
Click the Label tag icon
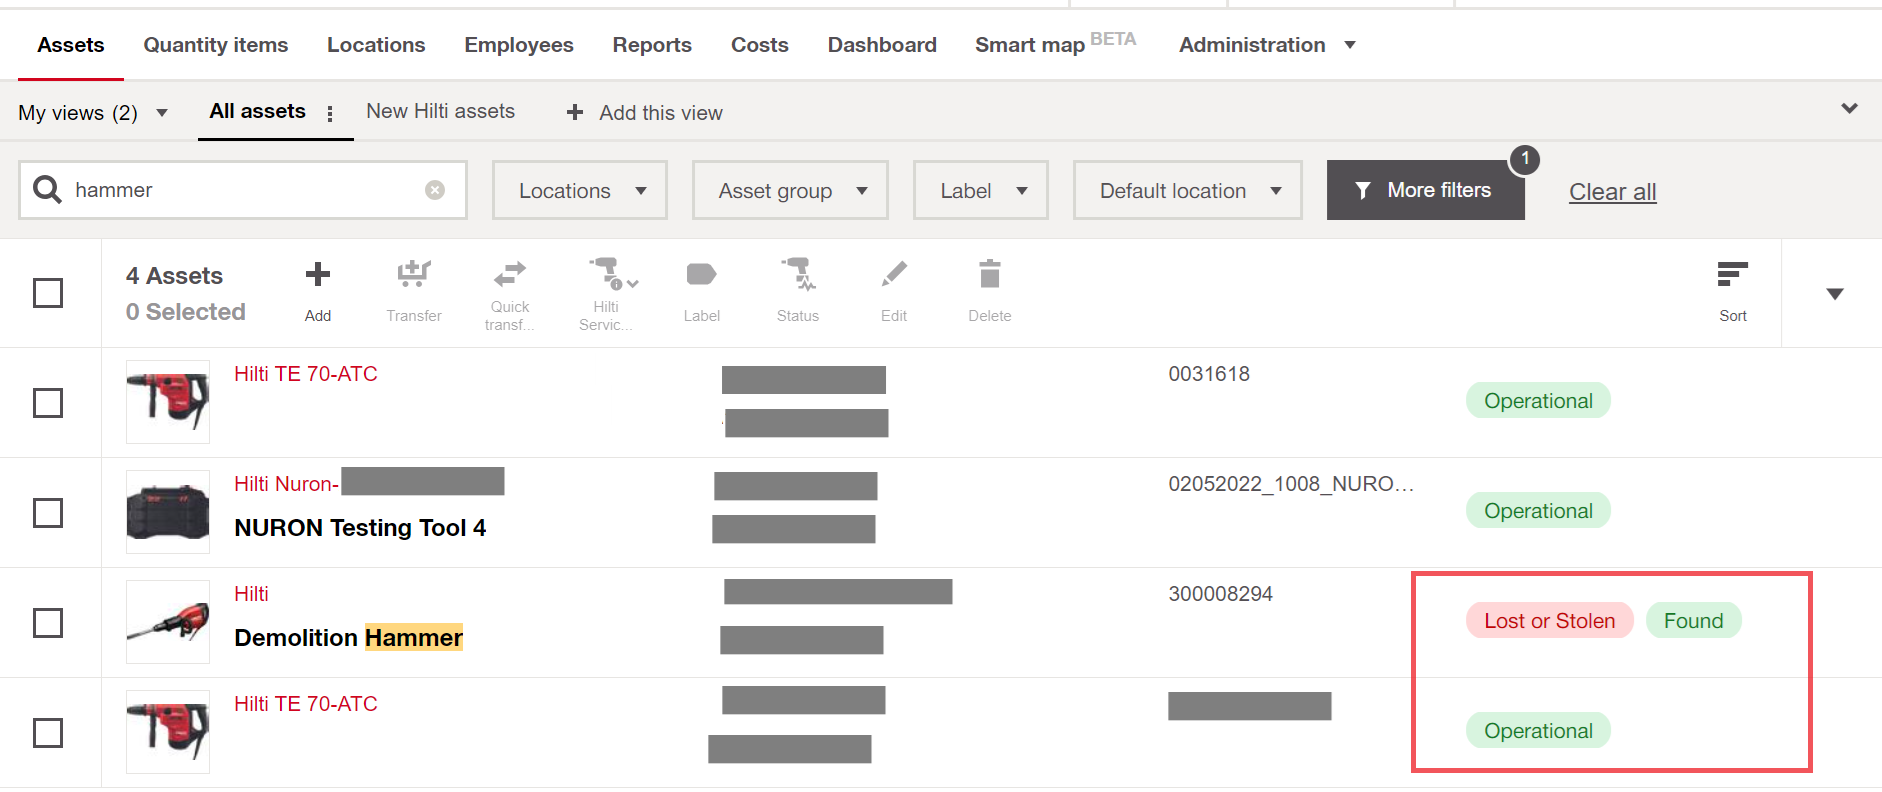point(702,274)
